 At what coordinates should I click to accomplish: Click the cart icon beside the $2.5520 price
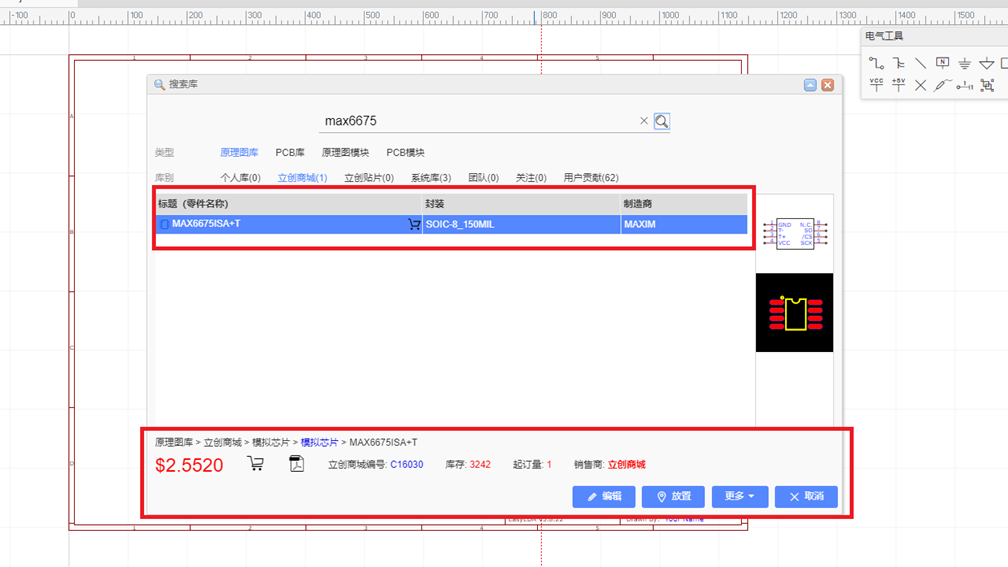pos(256,464)
